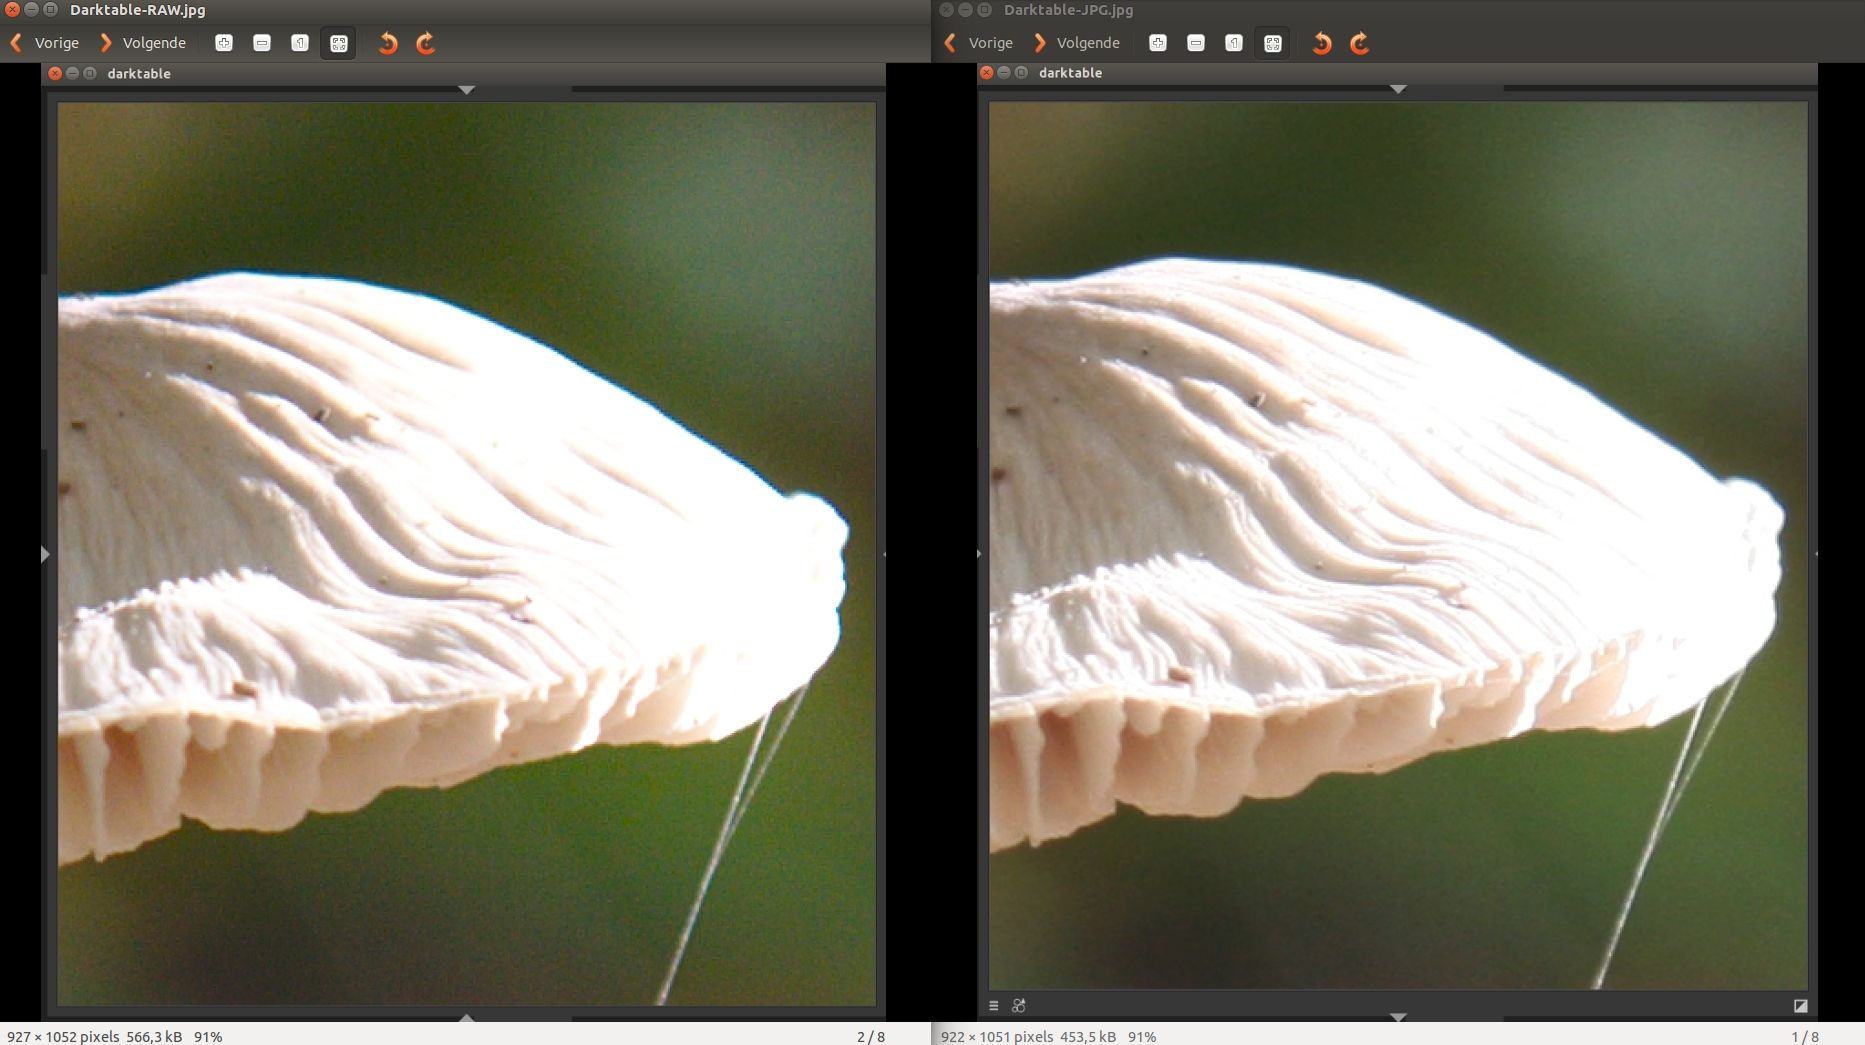Set Darktable-RAW.jpg to normal size (1:1)
Screen dimensions: 1865x1045
point(300,43)
